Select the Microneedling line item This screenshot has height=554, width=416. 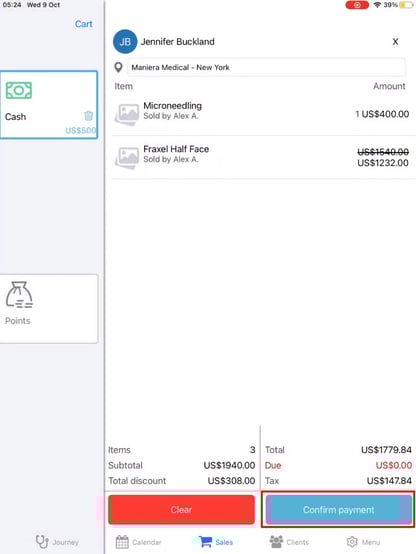click(x=262, y=114)
